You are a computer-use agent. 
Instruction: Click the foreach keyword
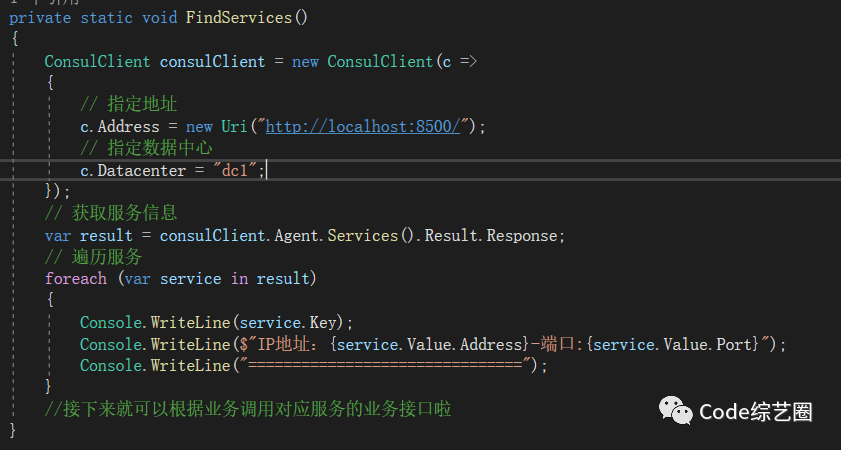[75, 278]
